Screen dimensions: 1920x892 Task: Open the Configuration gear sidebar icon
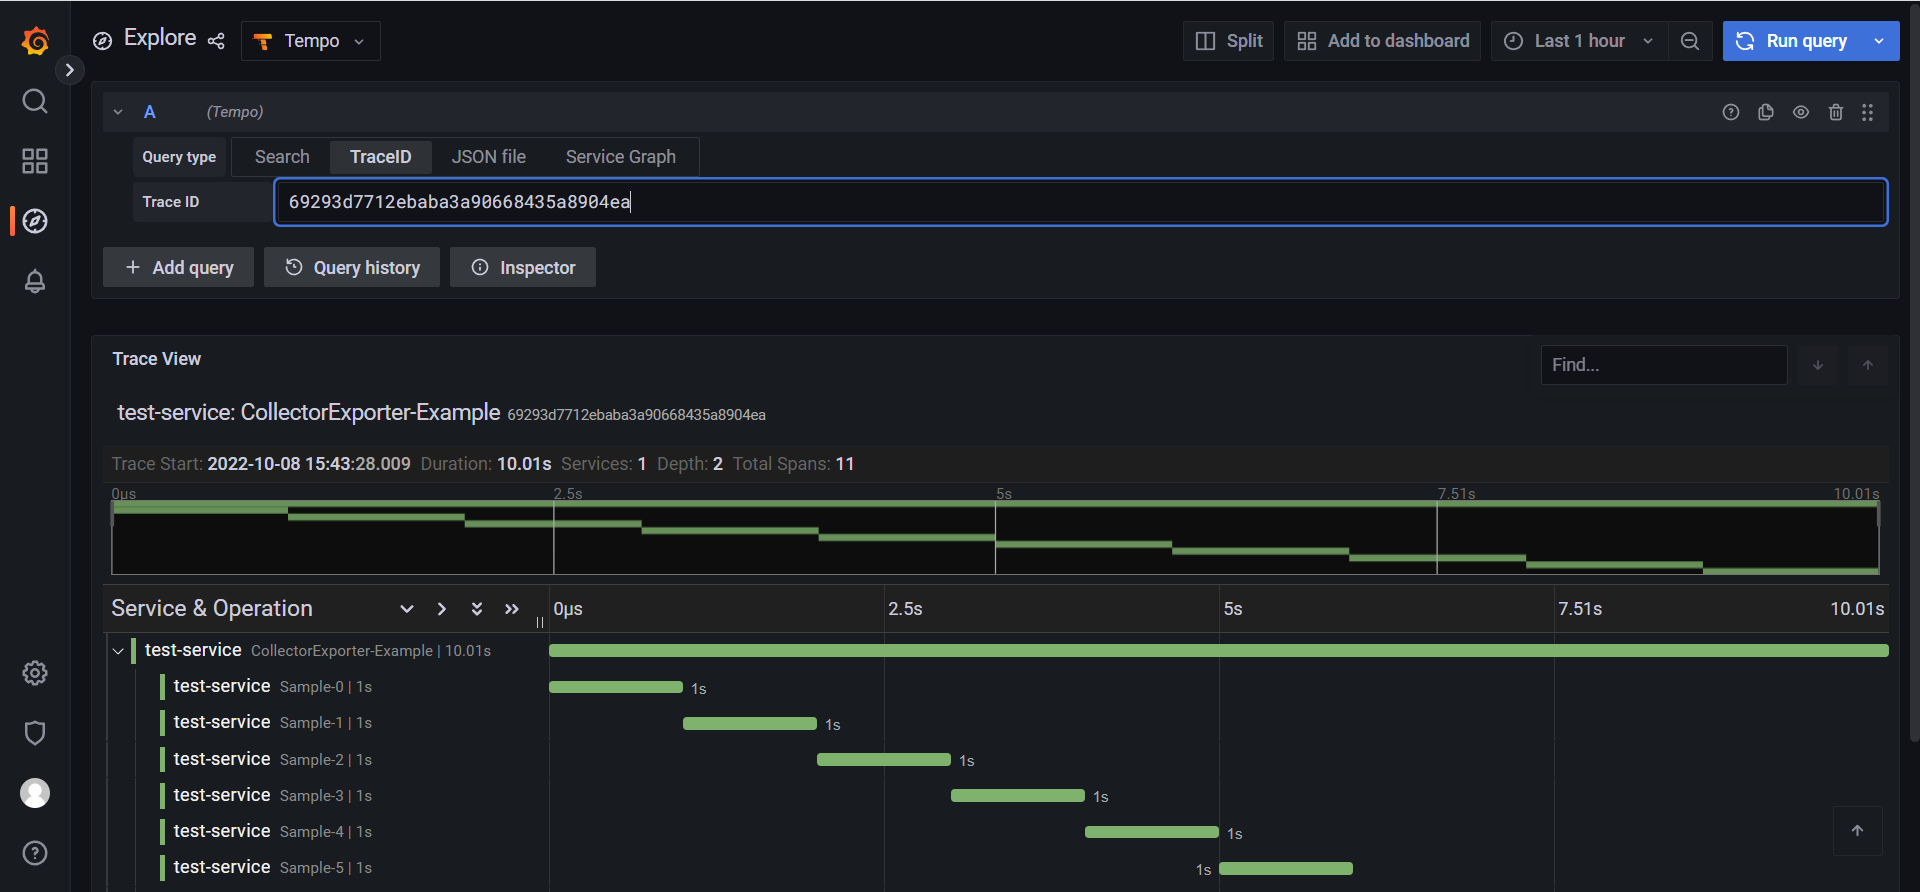[35, 673]
